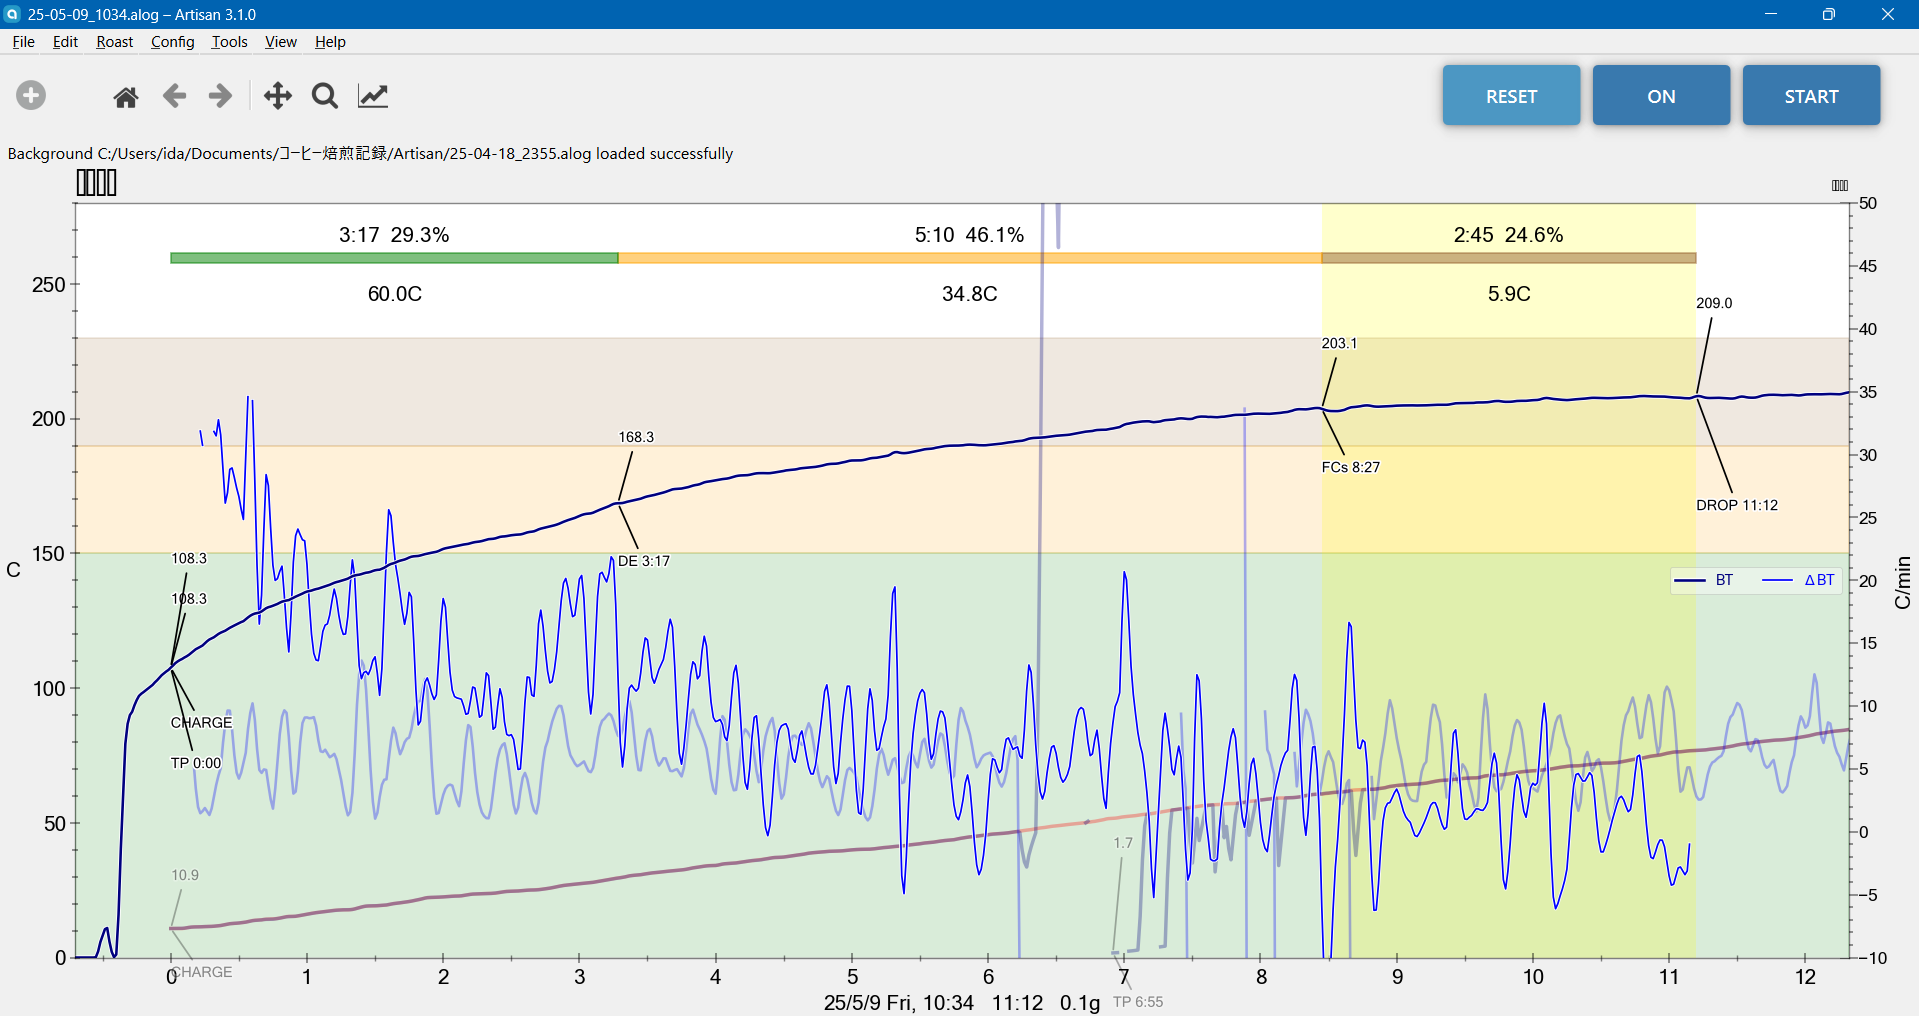This screenshot has width=1919, height=1016.
Task: Turn on sampling with ON button
Action: [1661, 96]
